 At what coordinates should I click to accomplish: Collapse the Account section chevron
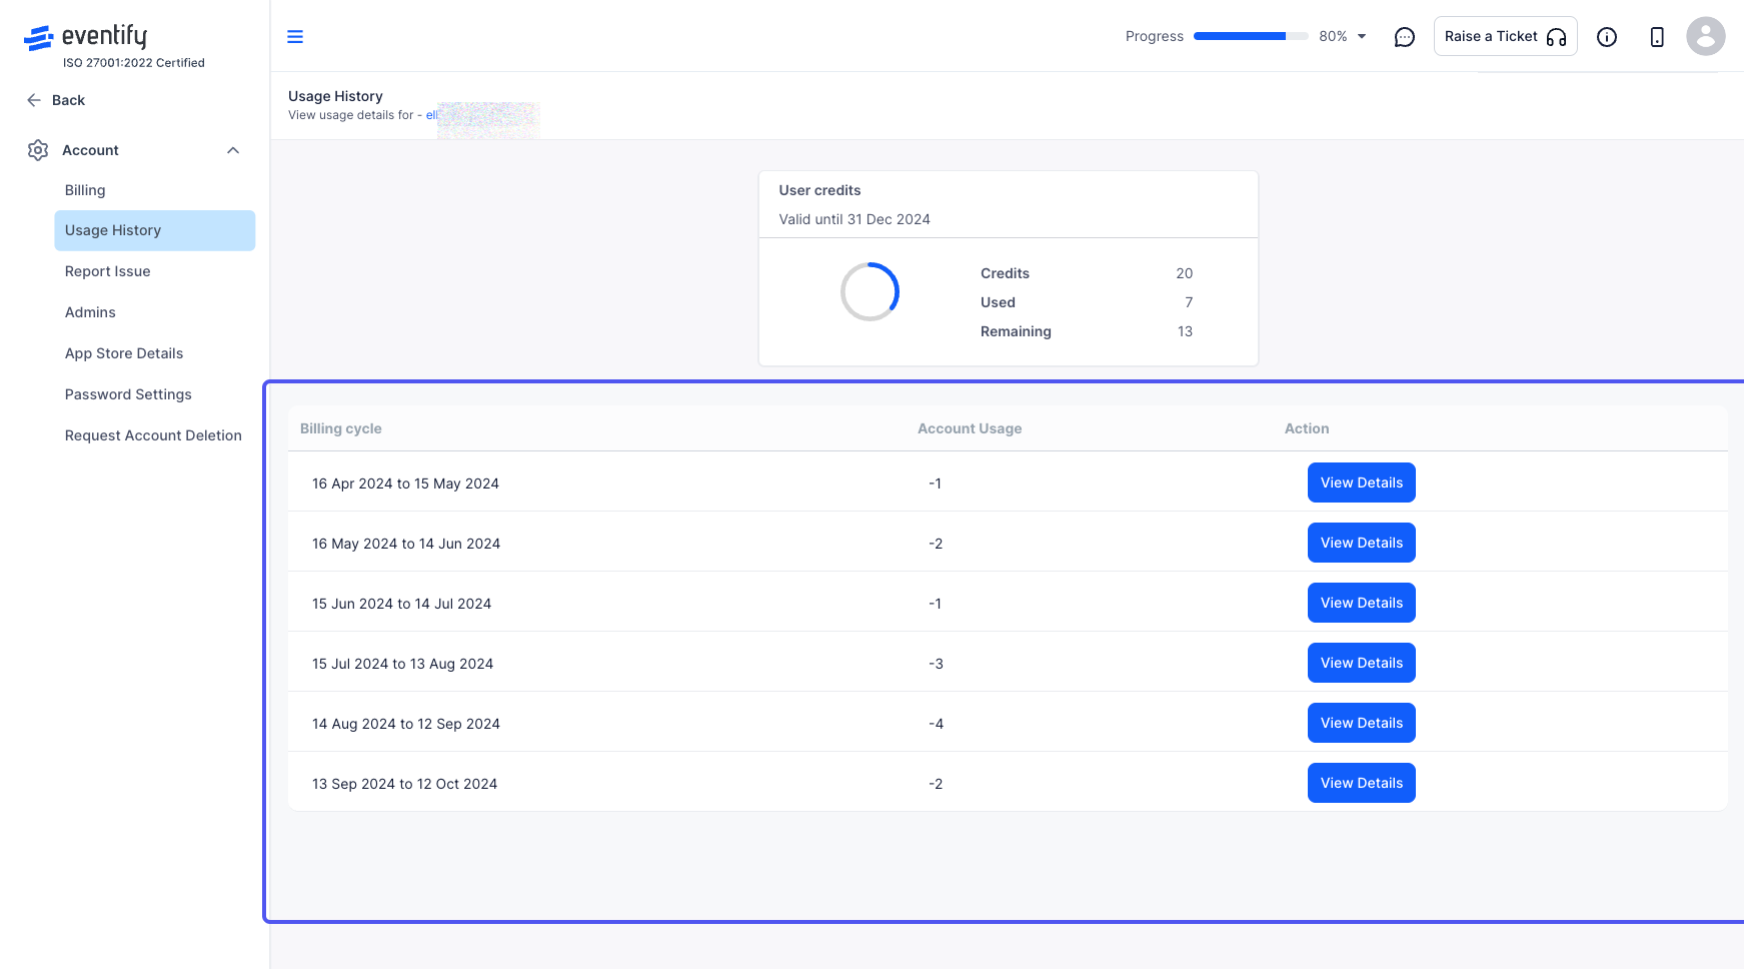point(233,150)
